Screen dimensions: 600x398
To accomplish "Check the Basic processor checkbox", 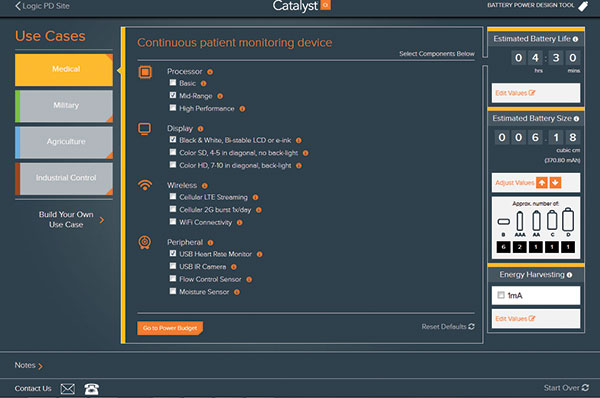I will click(x=173, y=83).
